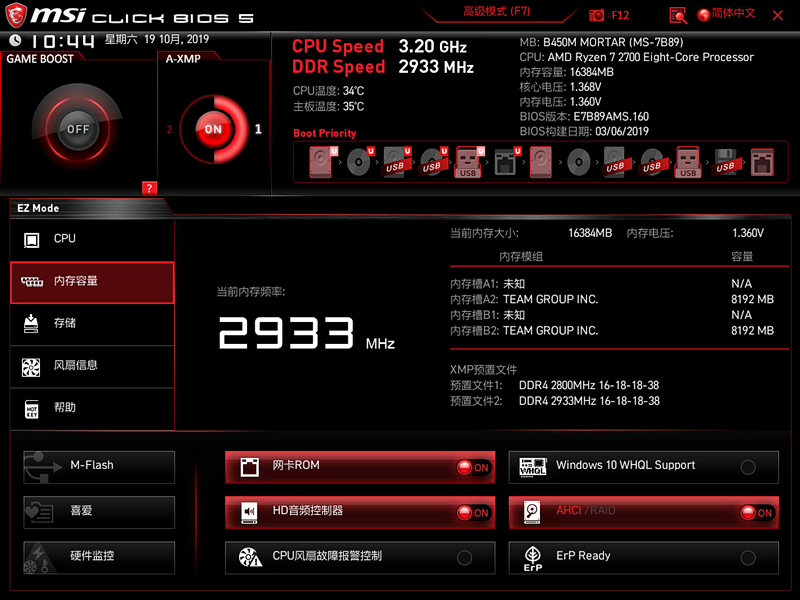This screenshot has width=800, height=600.
Task: Select the legacy USB key boot icon
Action: coord(688,162)
